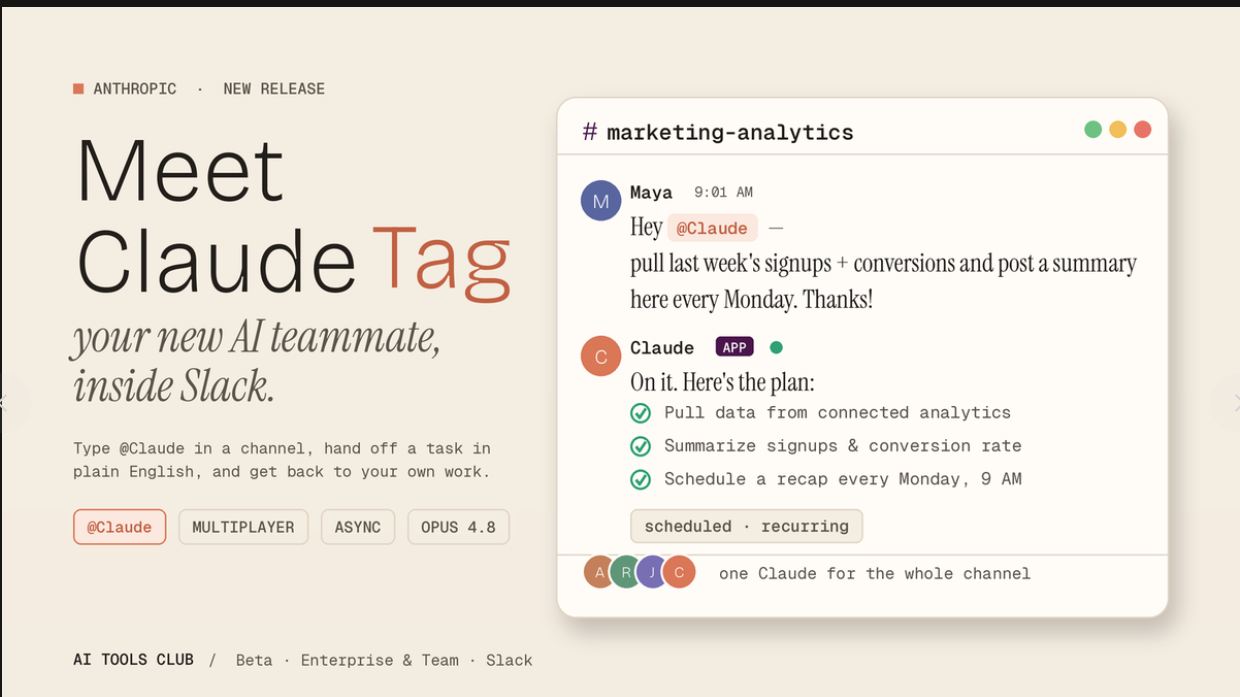
Task: Click the green window control dot
Action: (1093, 129)
